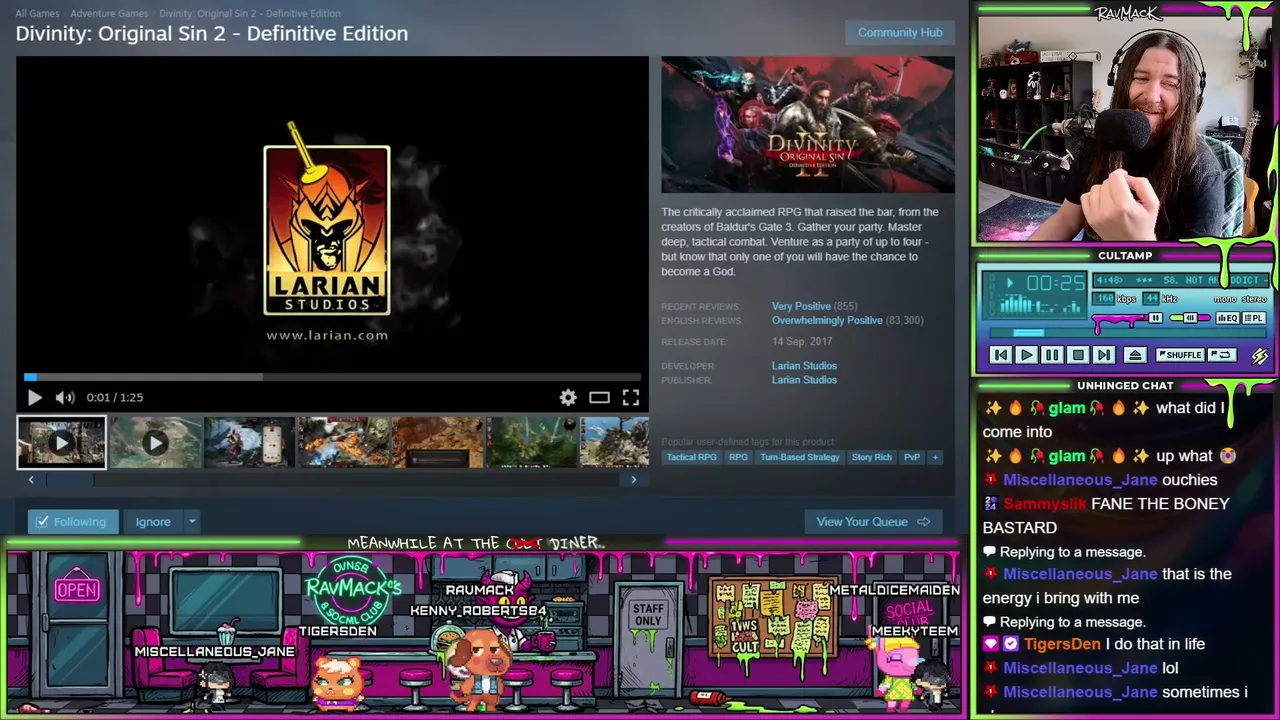
Task: Click the release date 14 Sep, 2017
Action: [x=802, y=342]
